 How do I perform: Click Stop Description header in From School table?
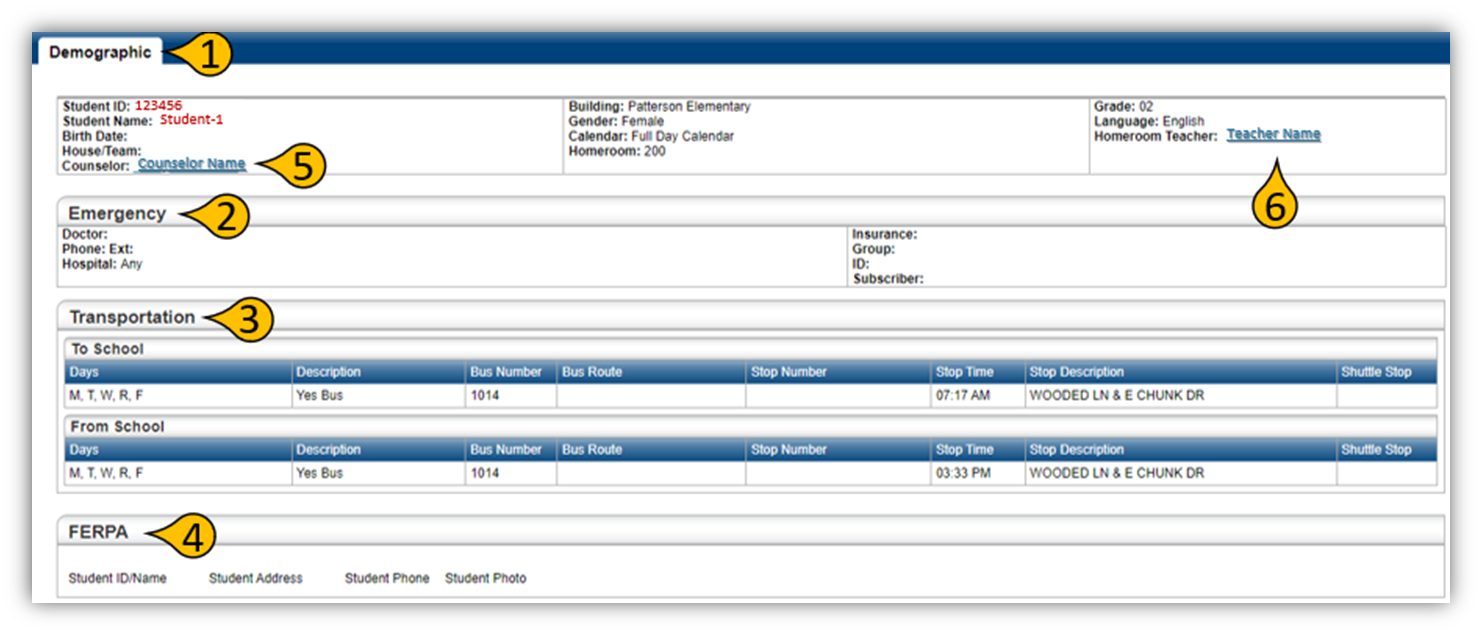click(1076, 450)
